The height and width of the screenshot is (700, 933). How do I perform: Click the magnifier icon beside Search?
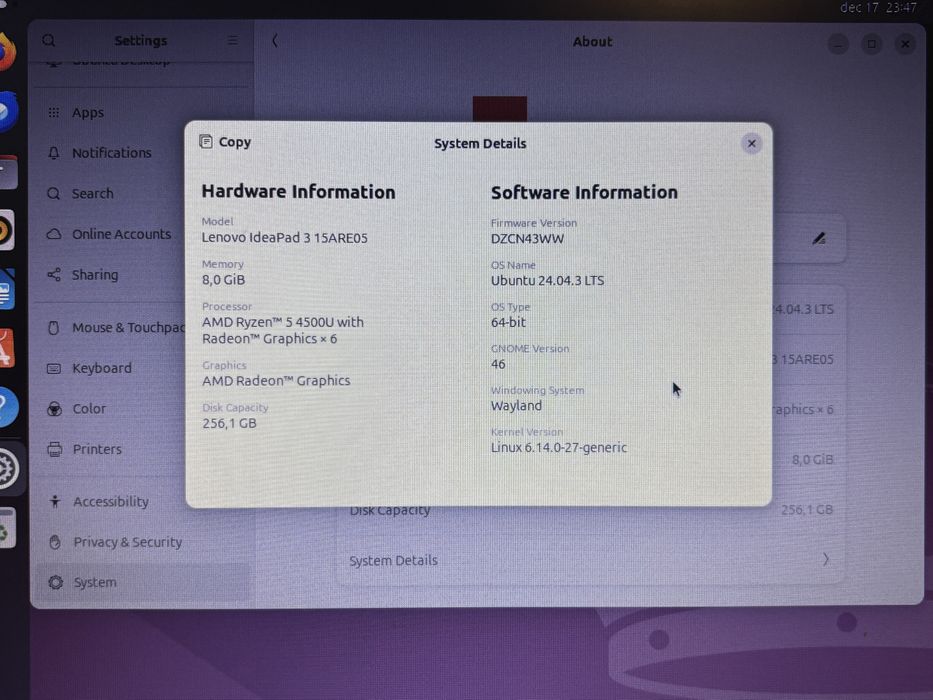54,193
